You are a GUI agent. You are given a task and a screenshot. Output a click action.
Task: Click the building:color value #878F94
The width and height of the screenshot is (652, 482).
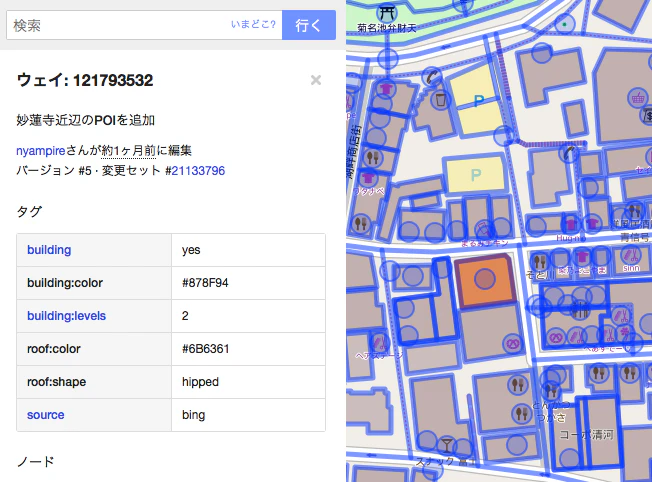coord(205,283)
